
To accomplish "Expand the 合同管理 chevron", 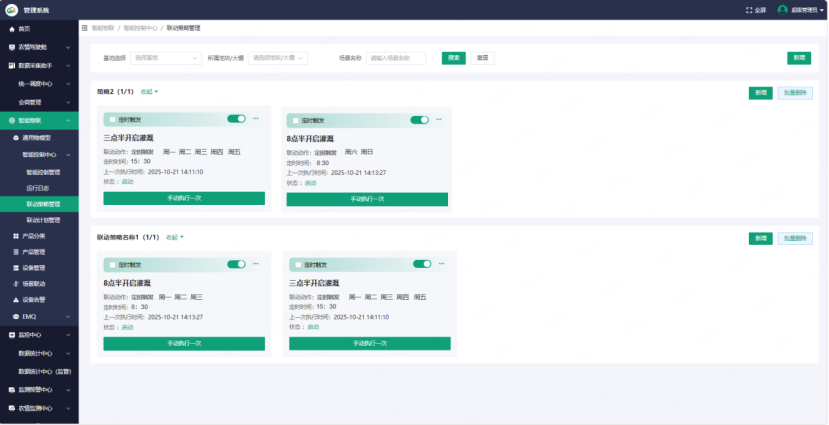I will click(x=68, y=103).
